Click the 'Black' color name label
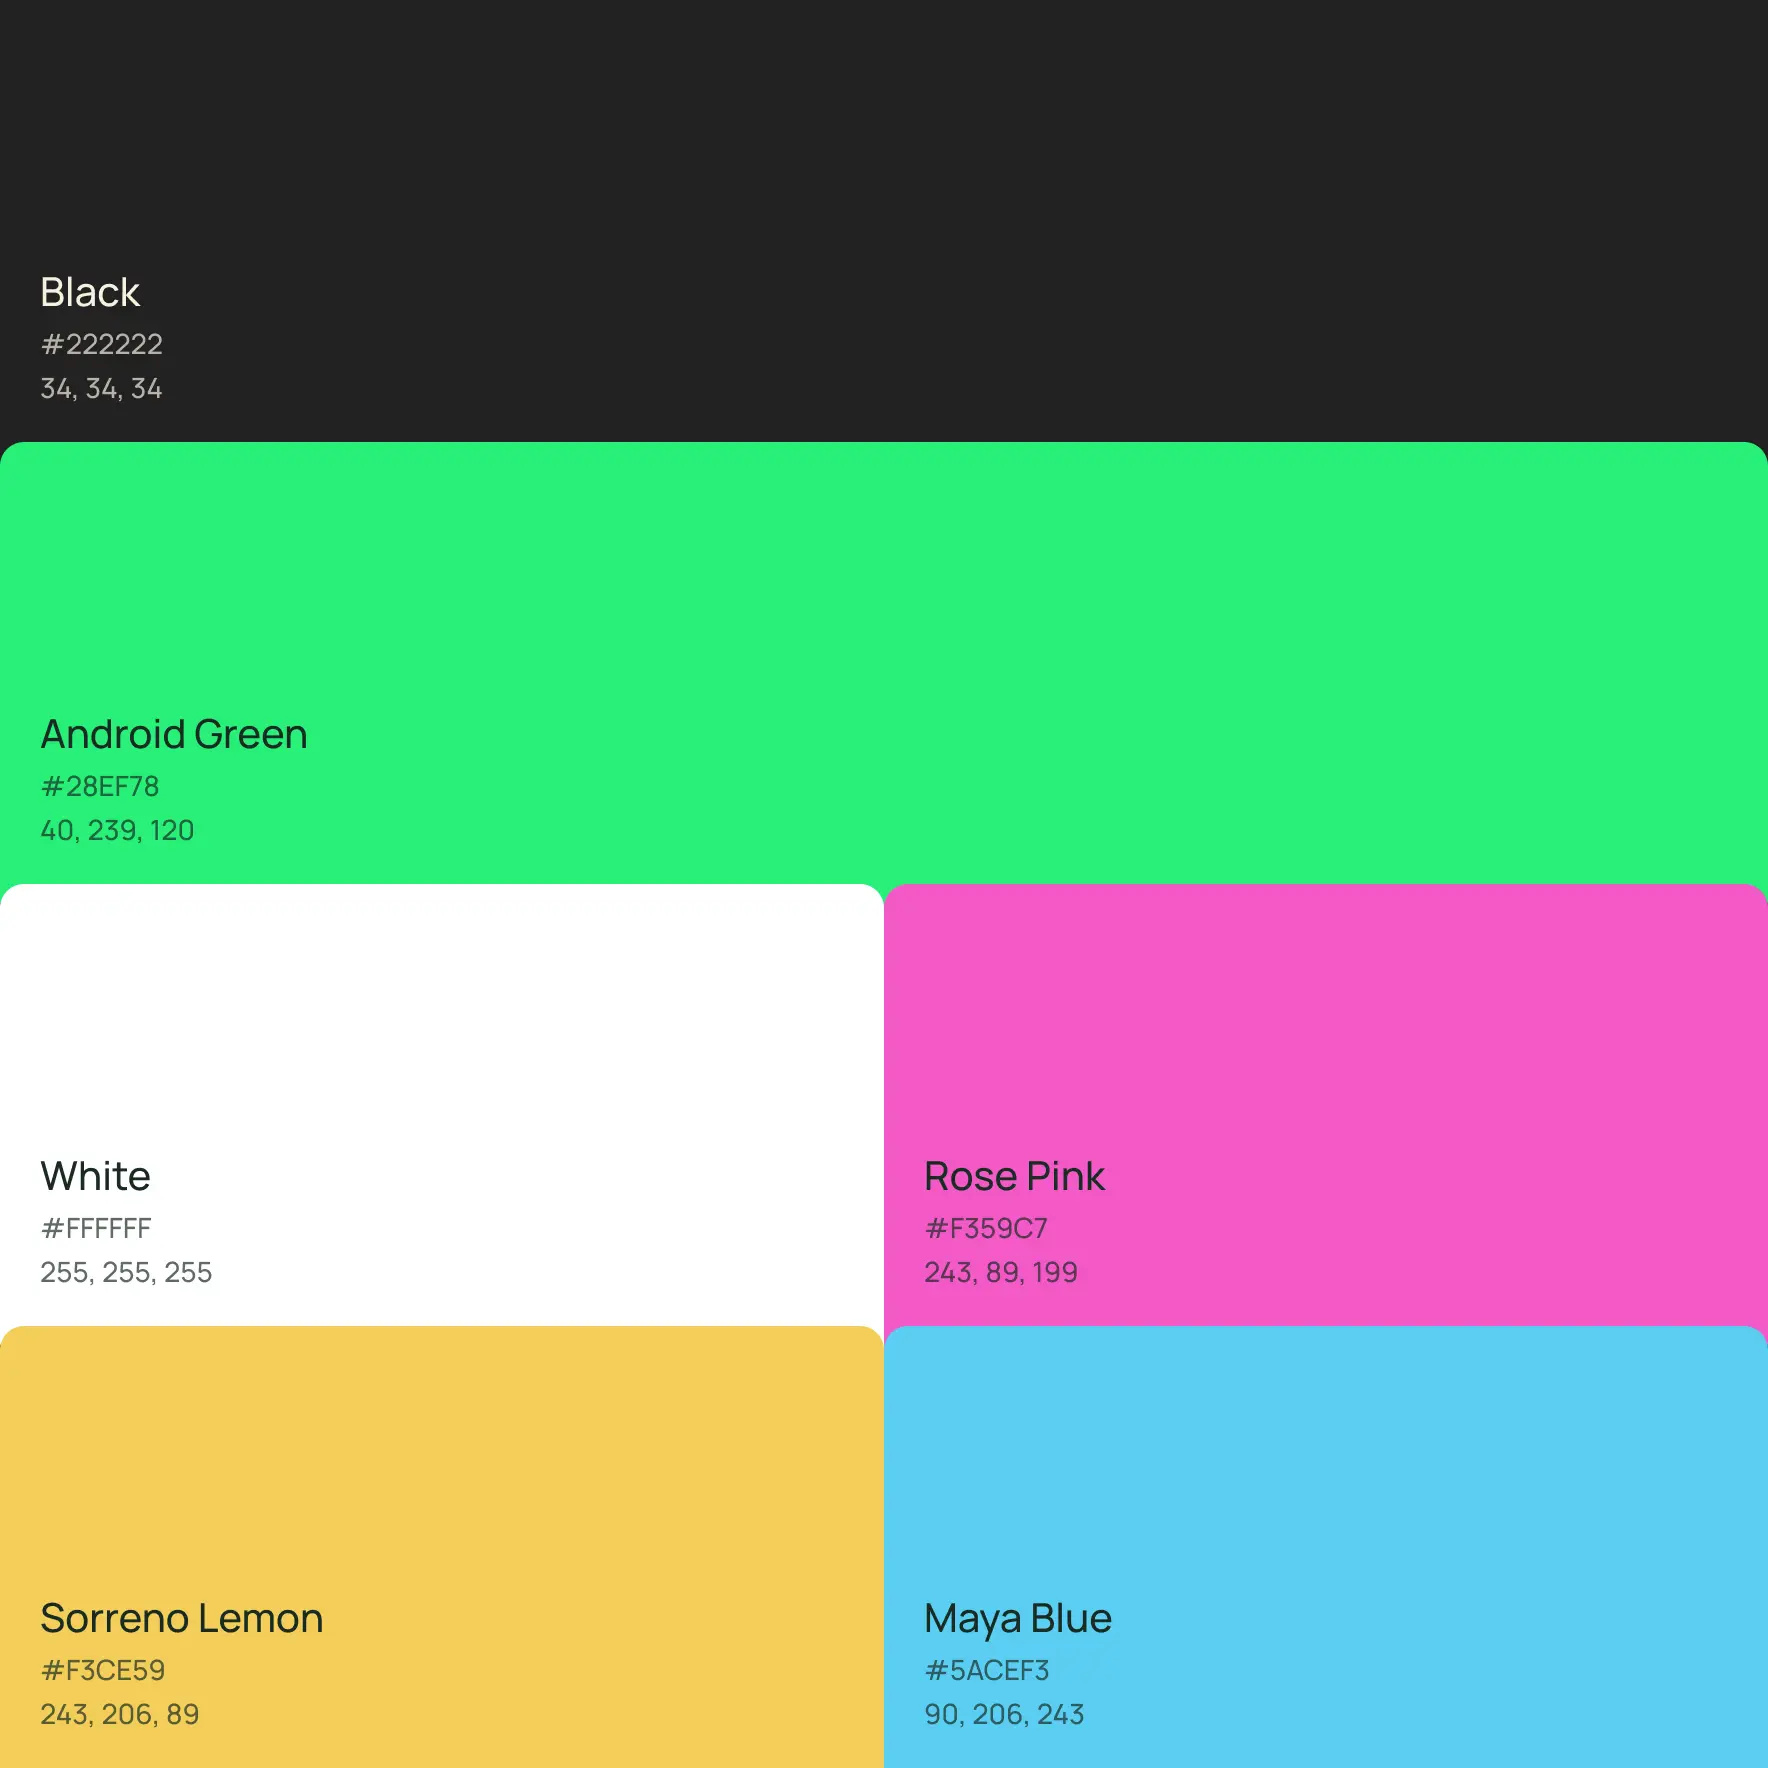Viewport: 1768px width, 1768px height. (x=90, y=292)
